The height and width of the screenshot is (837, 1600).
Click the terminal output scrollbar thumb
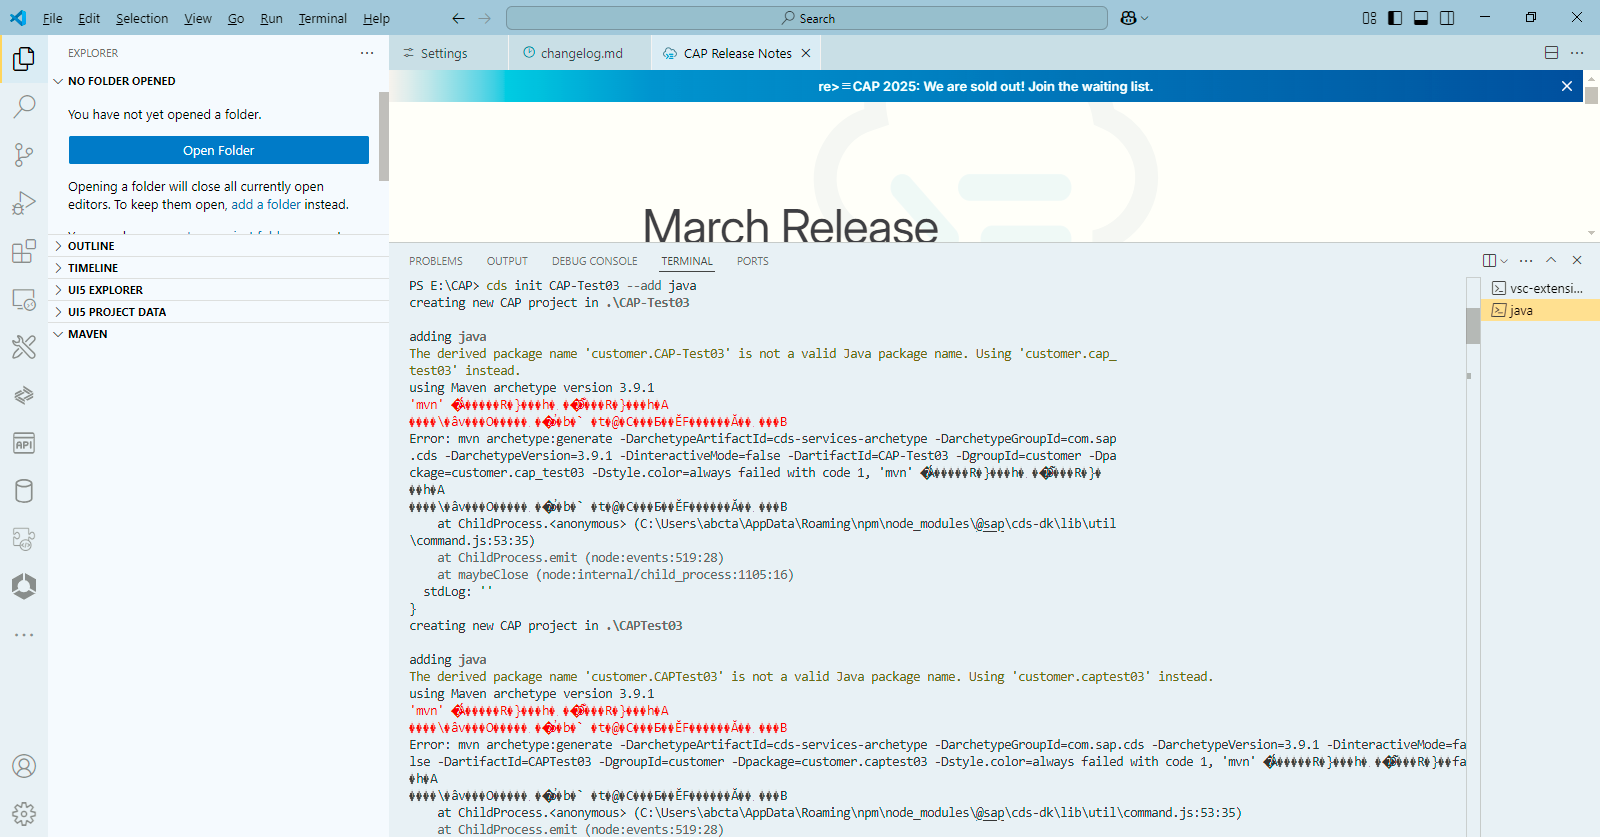click(x=1473, y=325)
